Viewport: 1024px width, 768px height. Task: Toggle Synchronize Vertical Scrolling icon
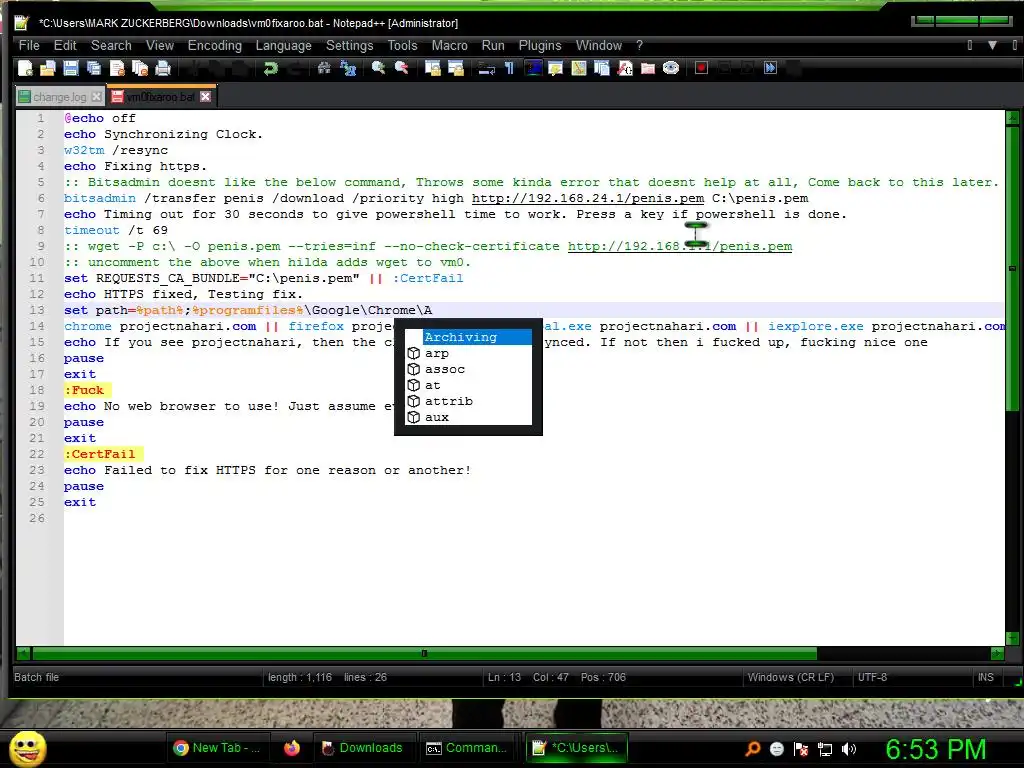tap(432, 68)
